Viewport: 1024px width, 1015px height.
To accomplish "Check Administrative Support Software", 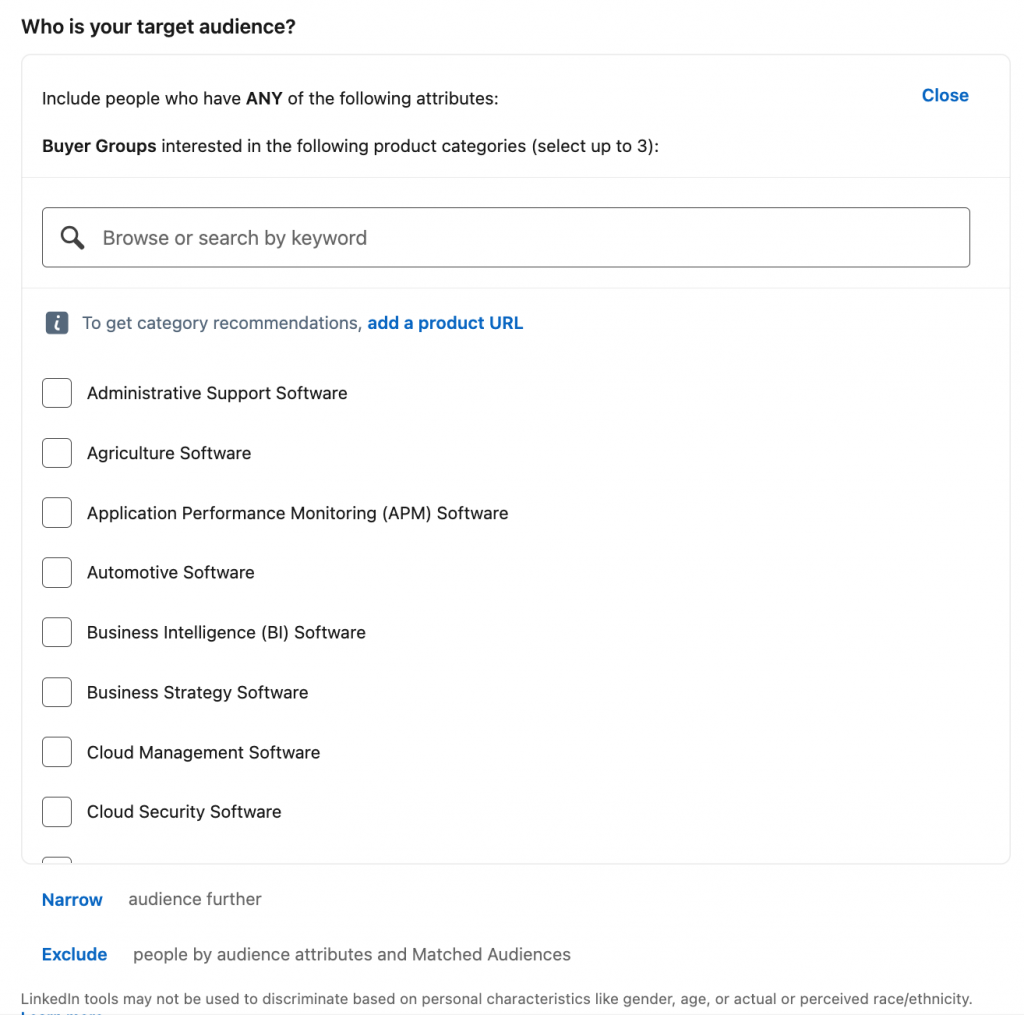I will 57,393.
